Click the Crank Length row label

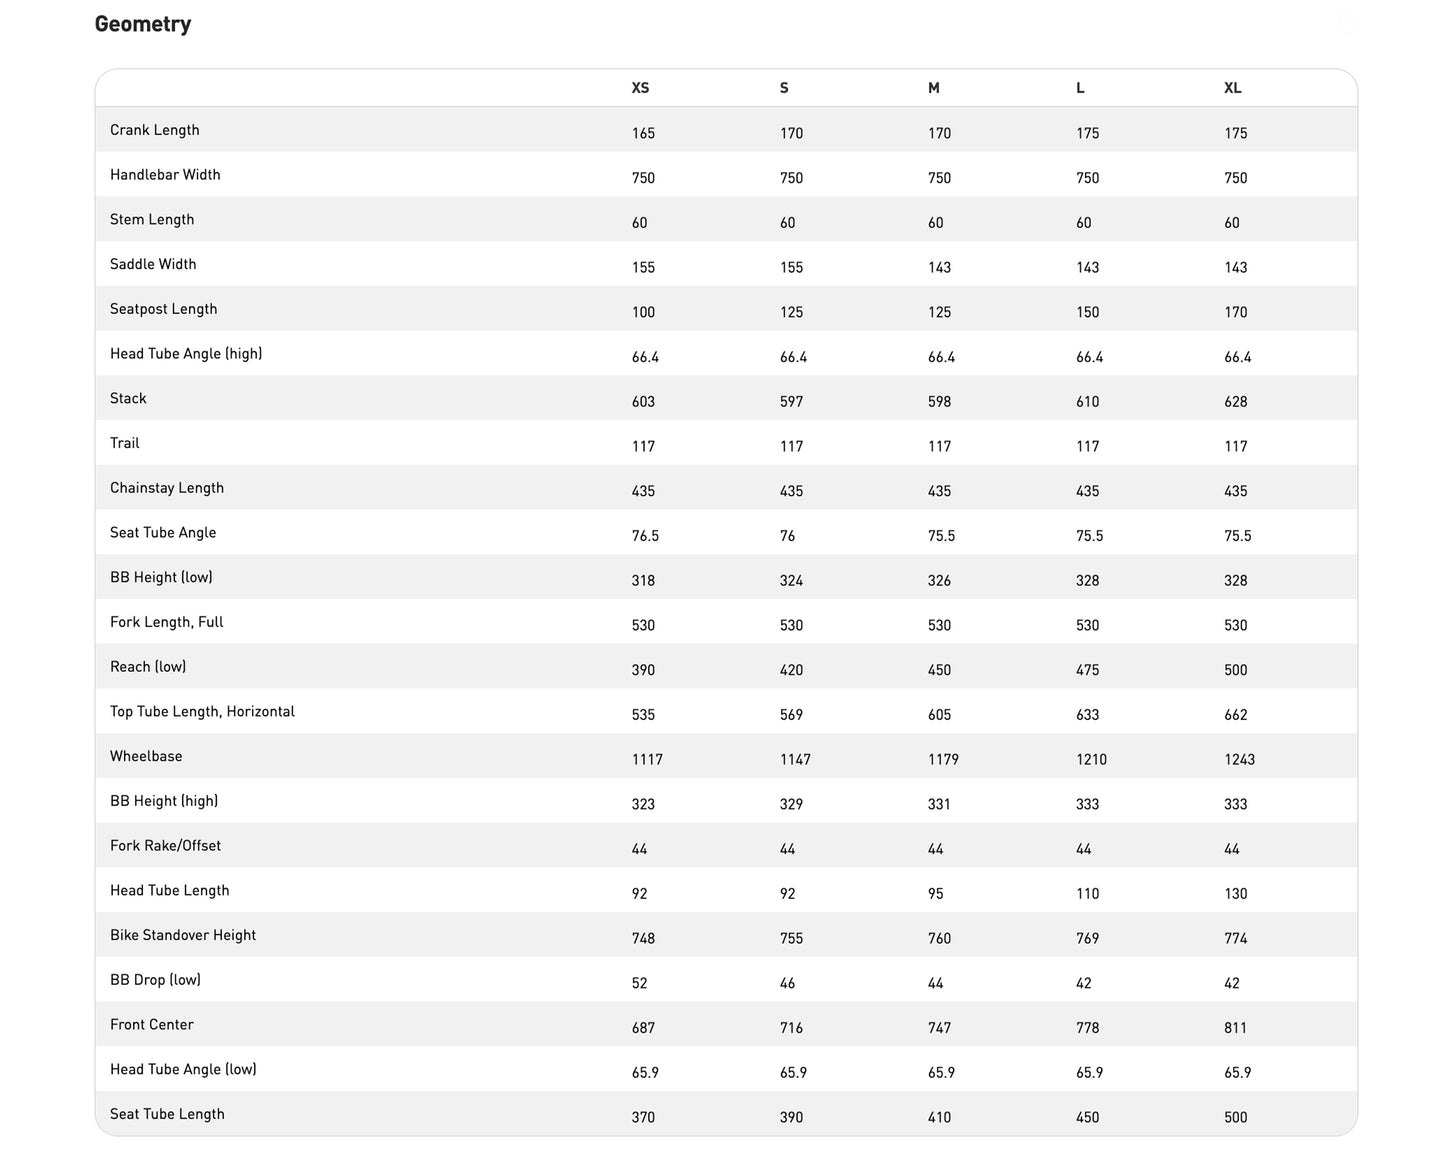pyautogui.click(x=155, y=130)
